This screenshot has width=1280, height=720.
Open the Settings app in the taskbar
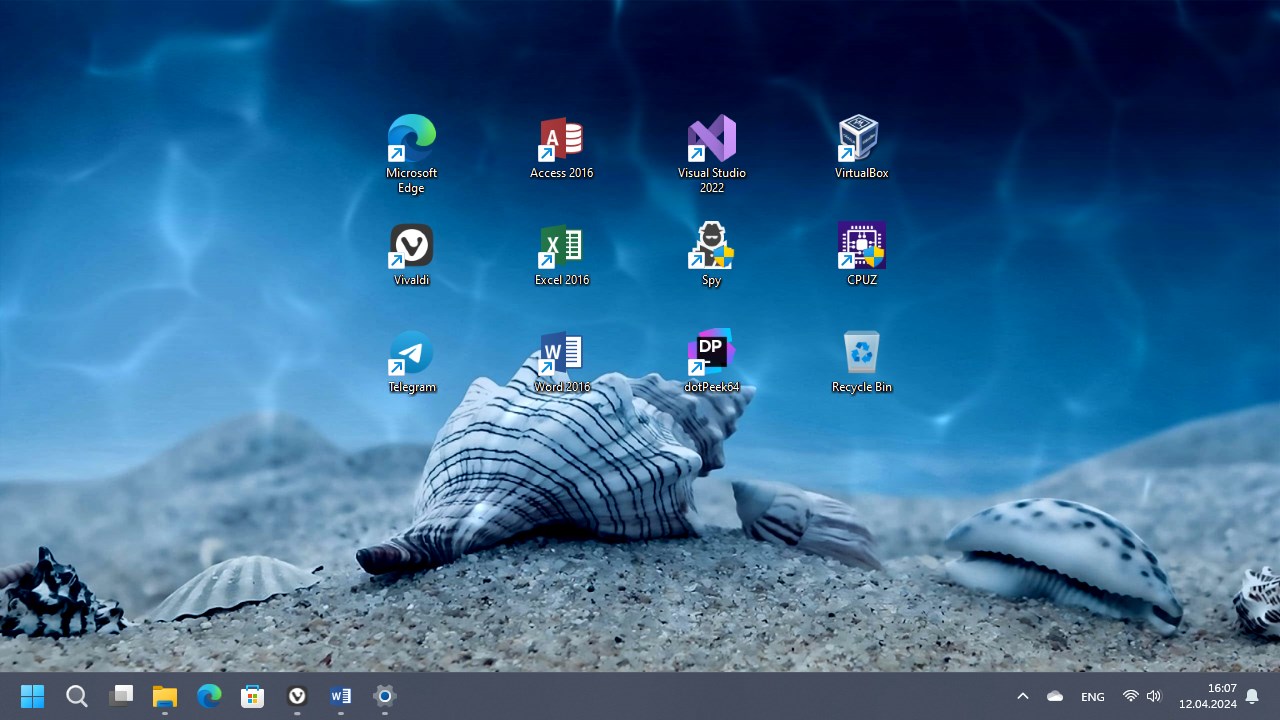coord(385,696)
